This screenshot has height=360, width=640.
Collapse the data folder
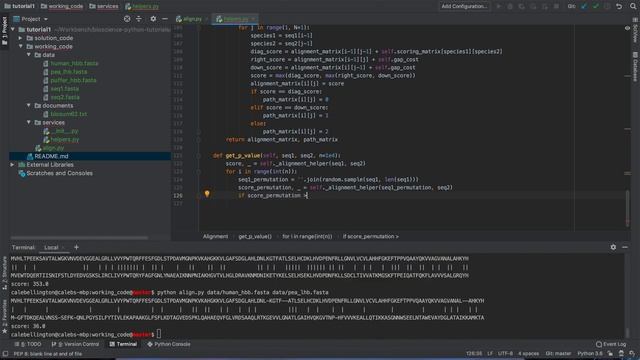point(29,55)
